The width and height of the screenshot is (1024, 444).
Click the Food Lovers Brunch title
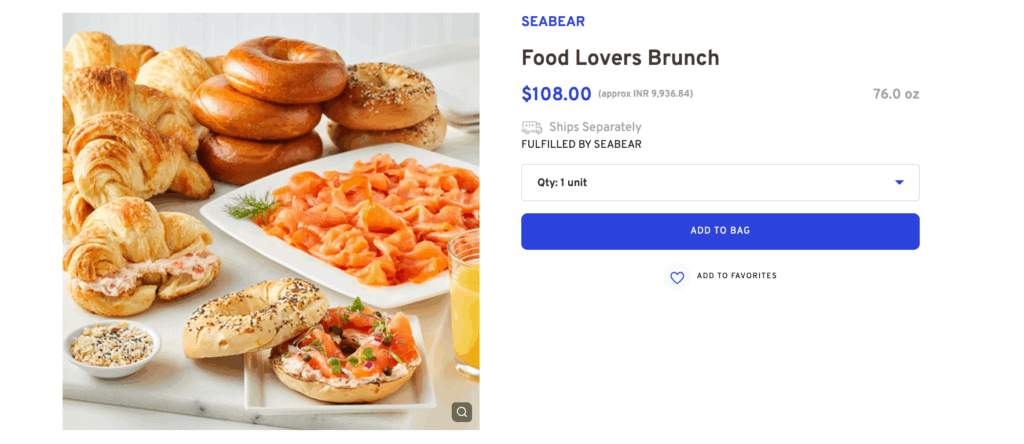tap(620, 58)
